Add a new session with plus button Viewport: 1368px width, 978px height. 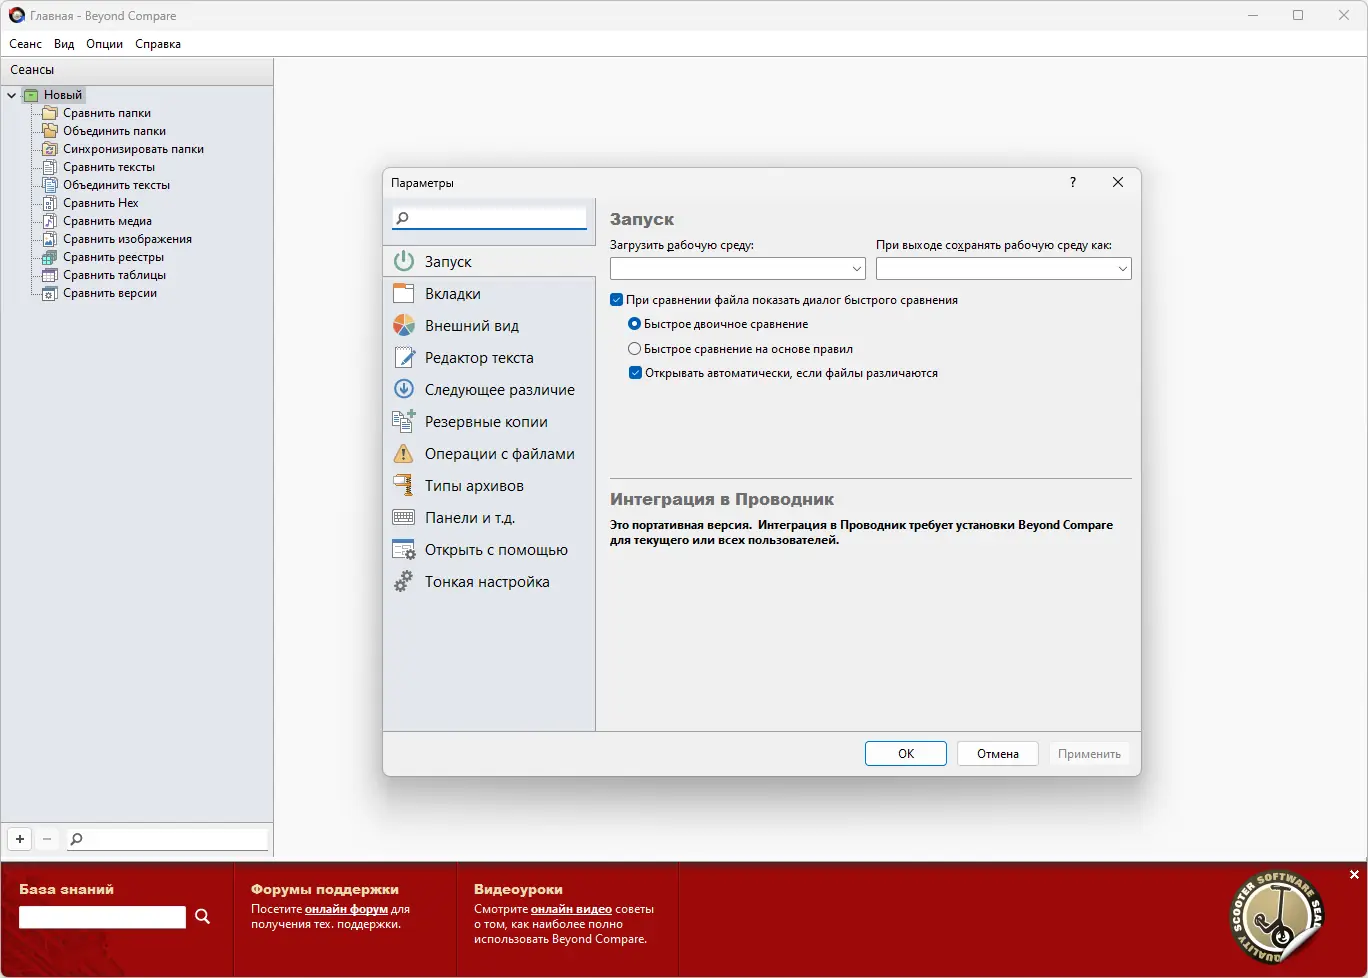tap(20, 839)
